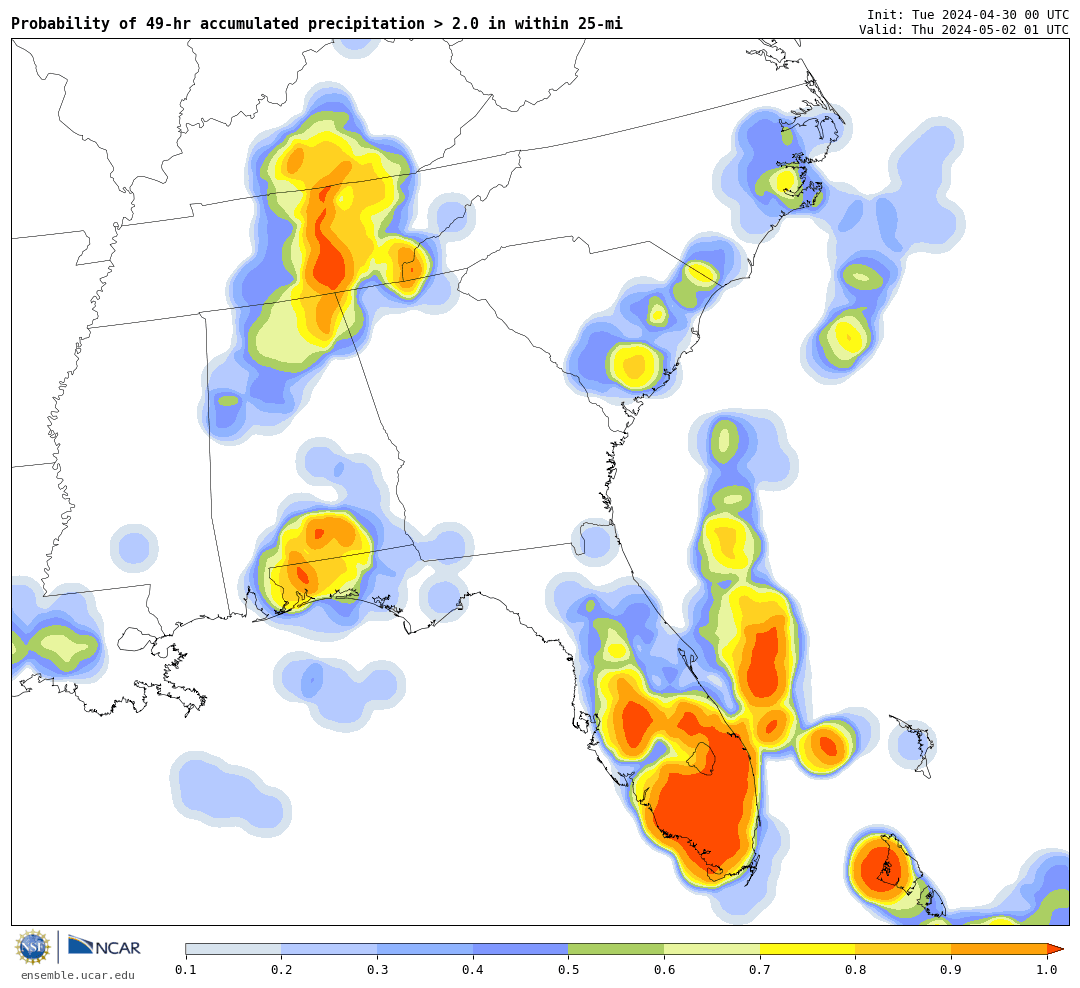Click the 0.1 colorbar tick label
The height and width of the screenshot is (988, 1080).
pos(185,969)
